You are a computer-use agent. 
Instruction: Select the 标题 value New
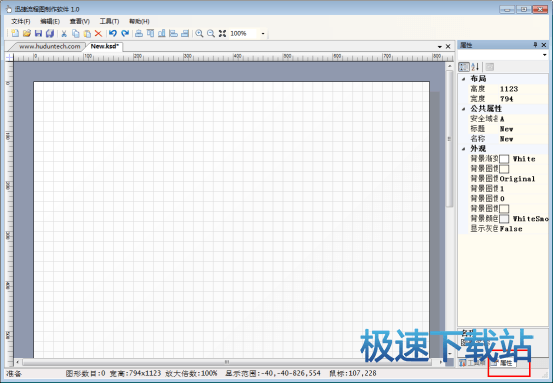[x=506, y=129]
